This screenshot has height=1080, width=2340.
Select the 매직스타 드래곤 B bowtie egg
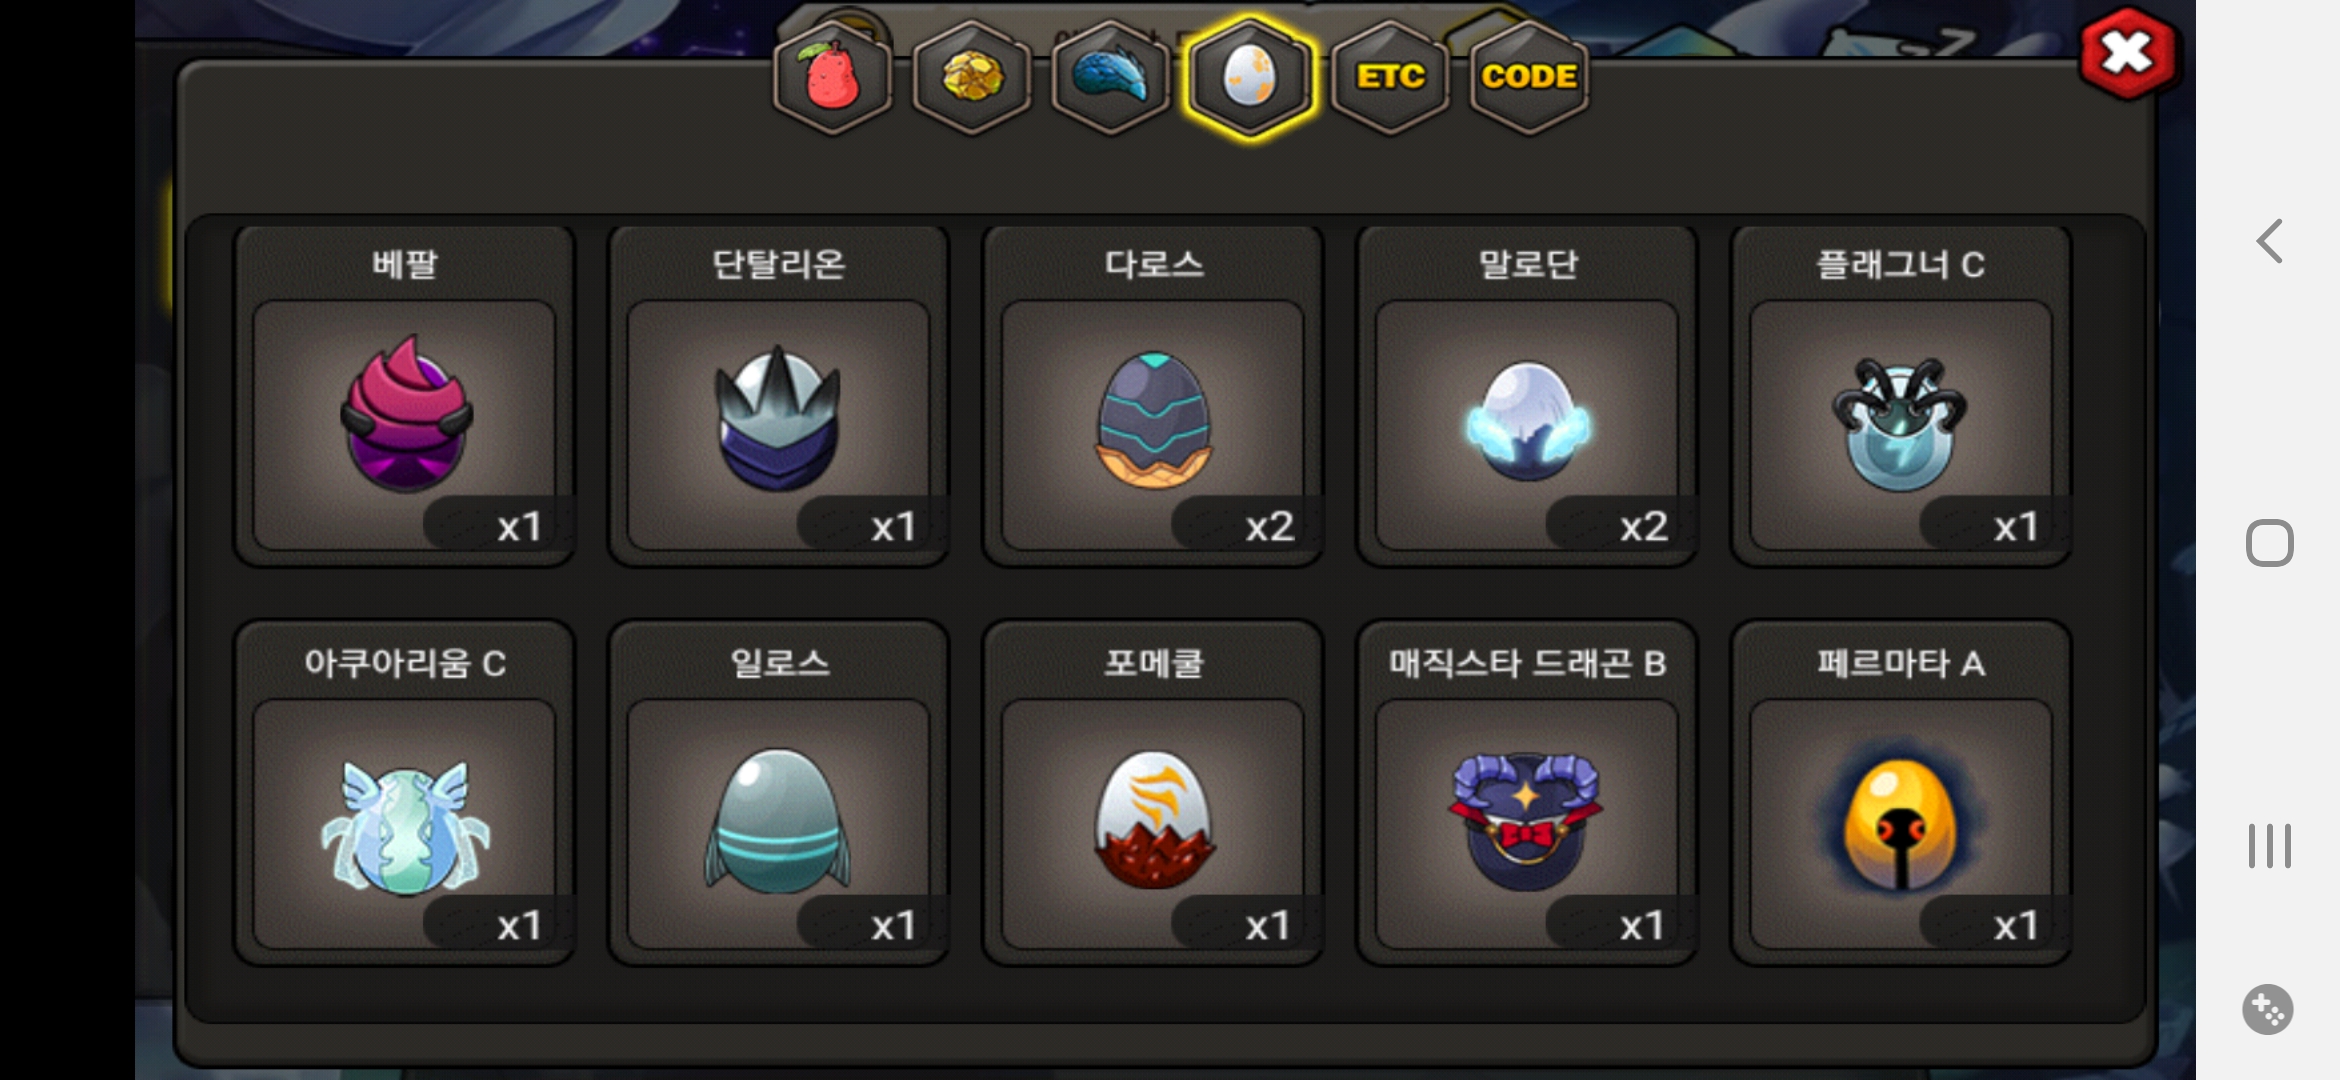click(1527, 793)
